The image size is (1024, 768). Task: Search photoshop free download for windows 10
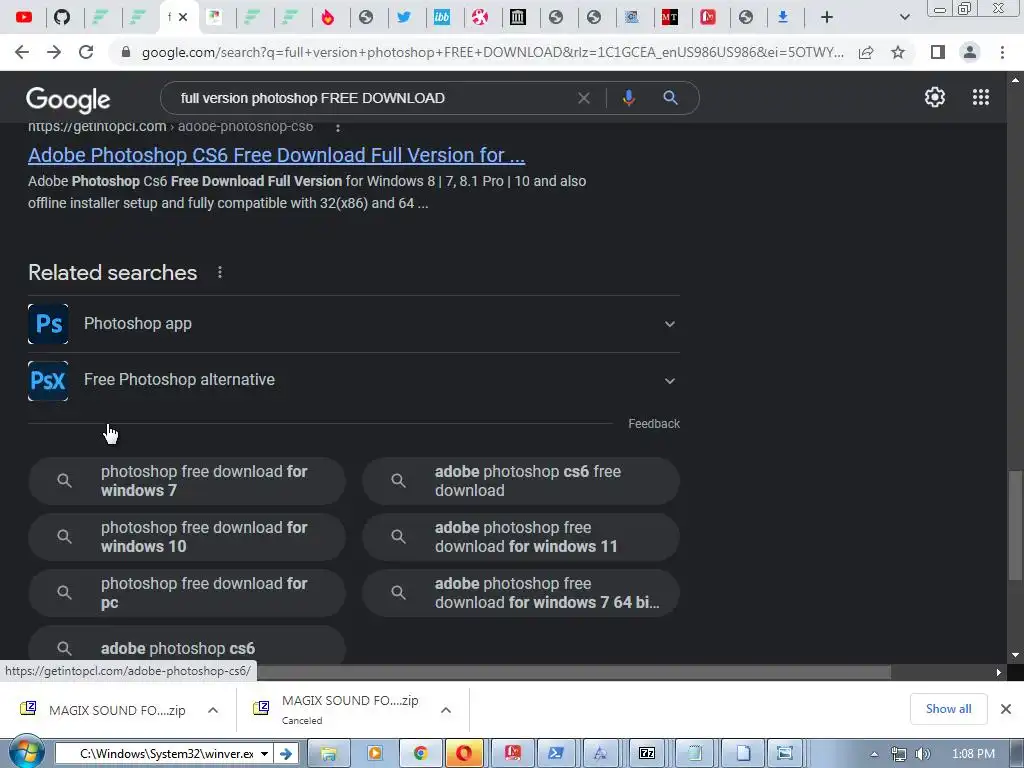[x=187, y=537]
